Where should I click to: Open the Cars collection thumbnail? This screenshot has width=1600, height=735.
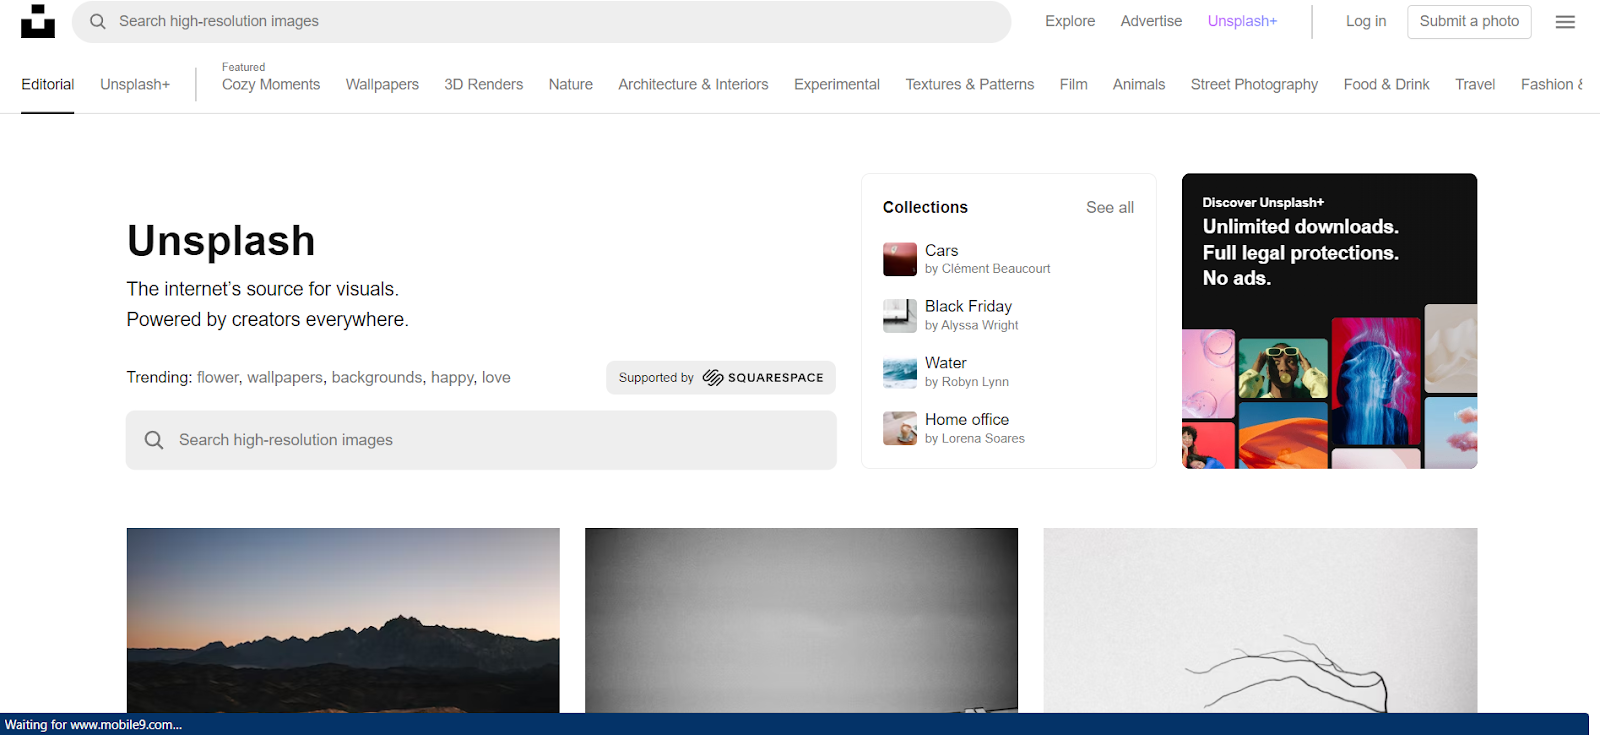[900, 259]
